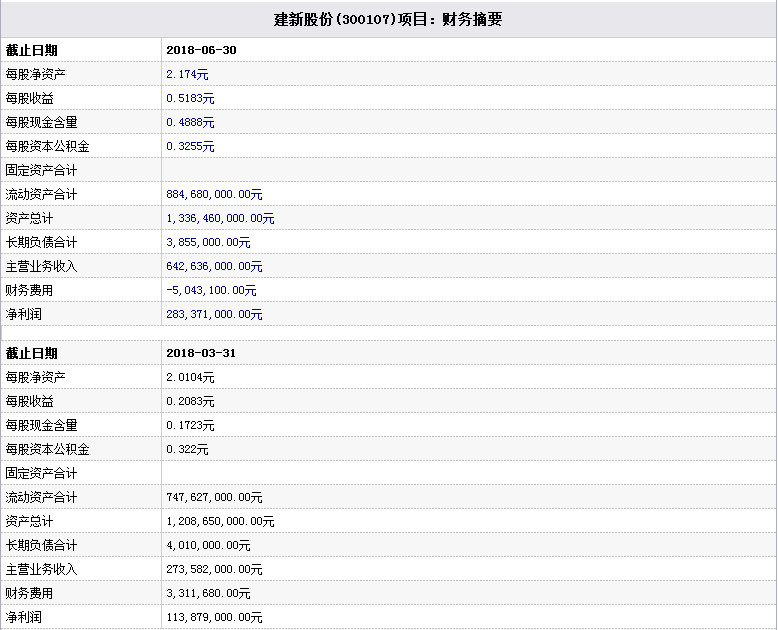Select the 3,855,000.00元 long-term liabilities value
The height and width of the screenshot is (630, 778).
coord(208,242)
